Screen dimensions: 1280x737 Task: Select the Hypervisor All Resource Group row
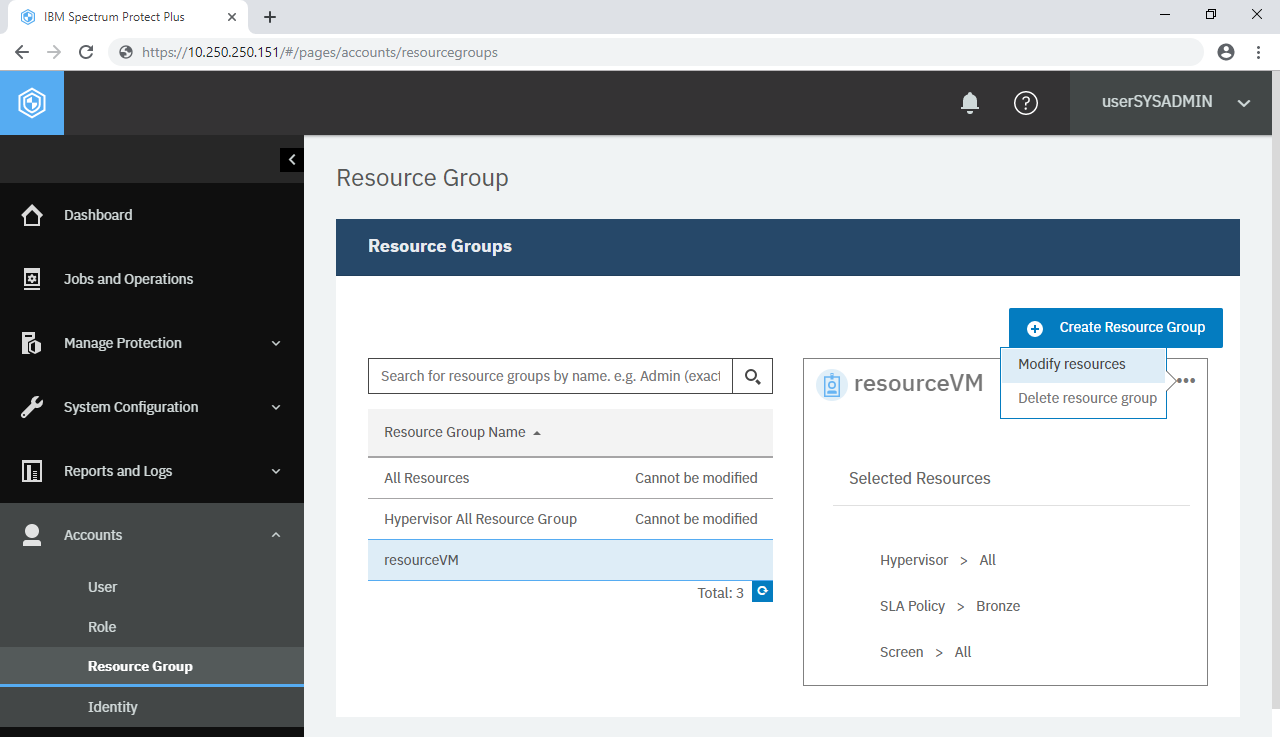pos(570,519)
